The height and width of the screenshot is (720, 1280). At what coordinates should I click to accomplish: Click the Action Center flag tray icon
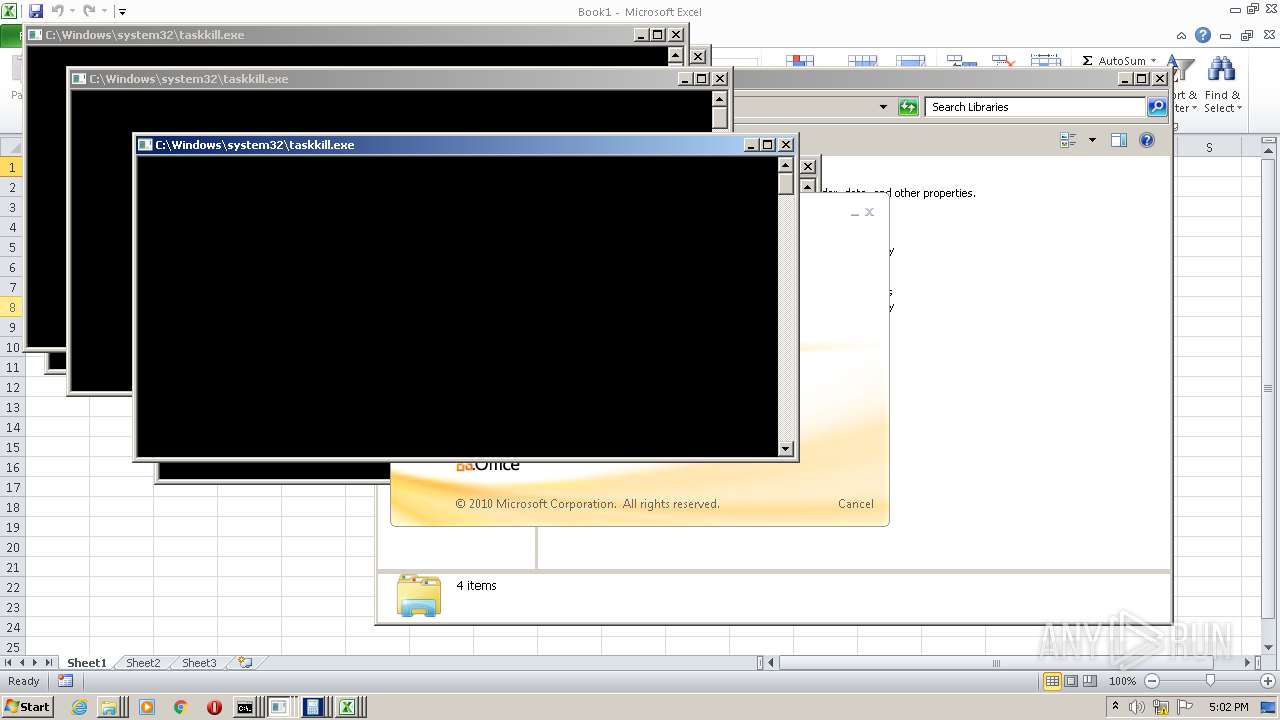(x=1185, y=707)
